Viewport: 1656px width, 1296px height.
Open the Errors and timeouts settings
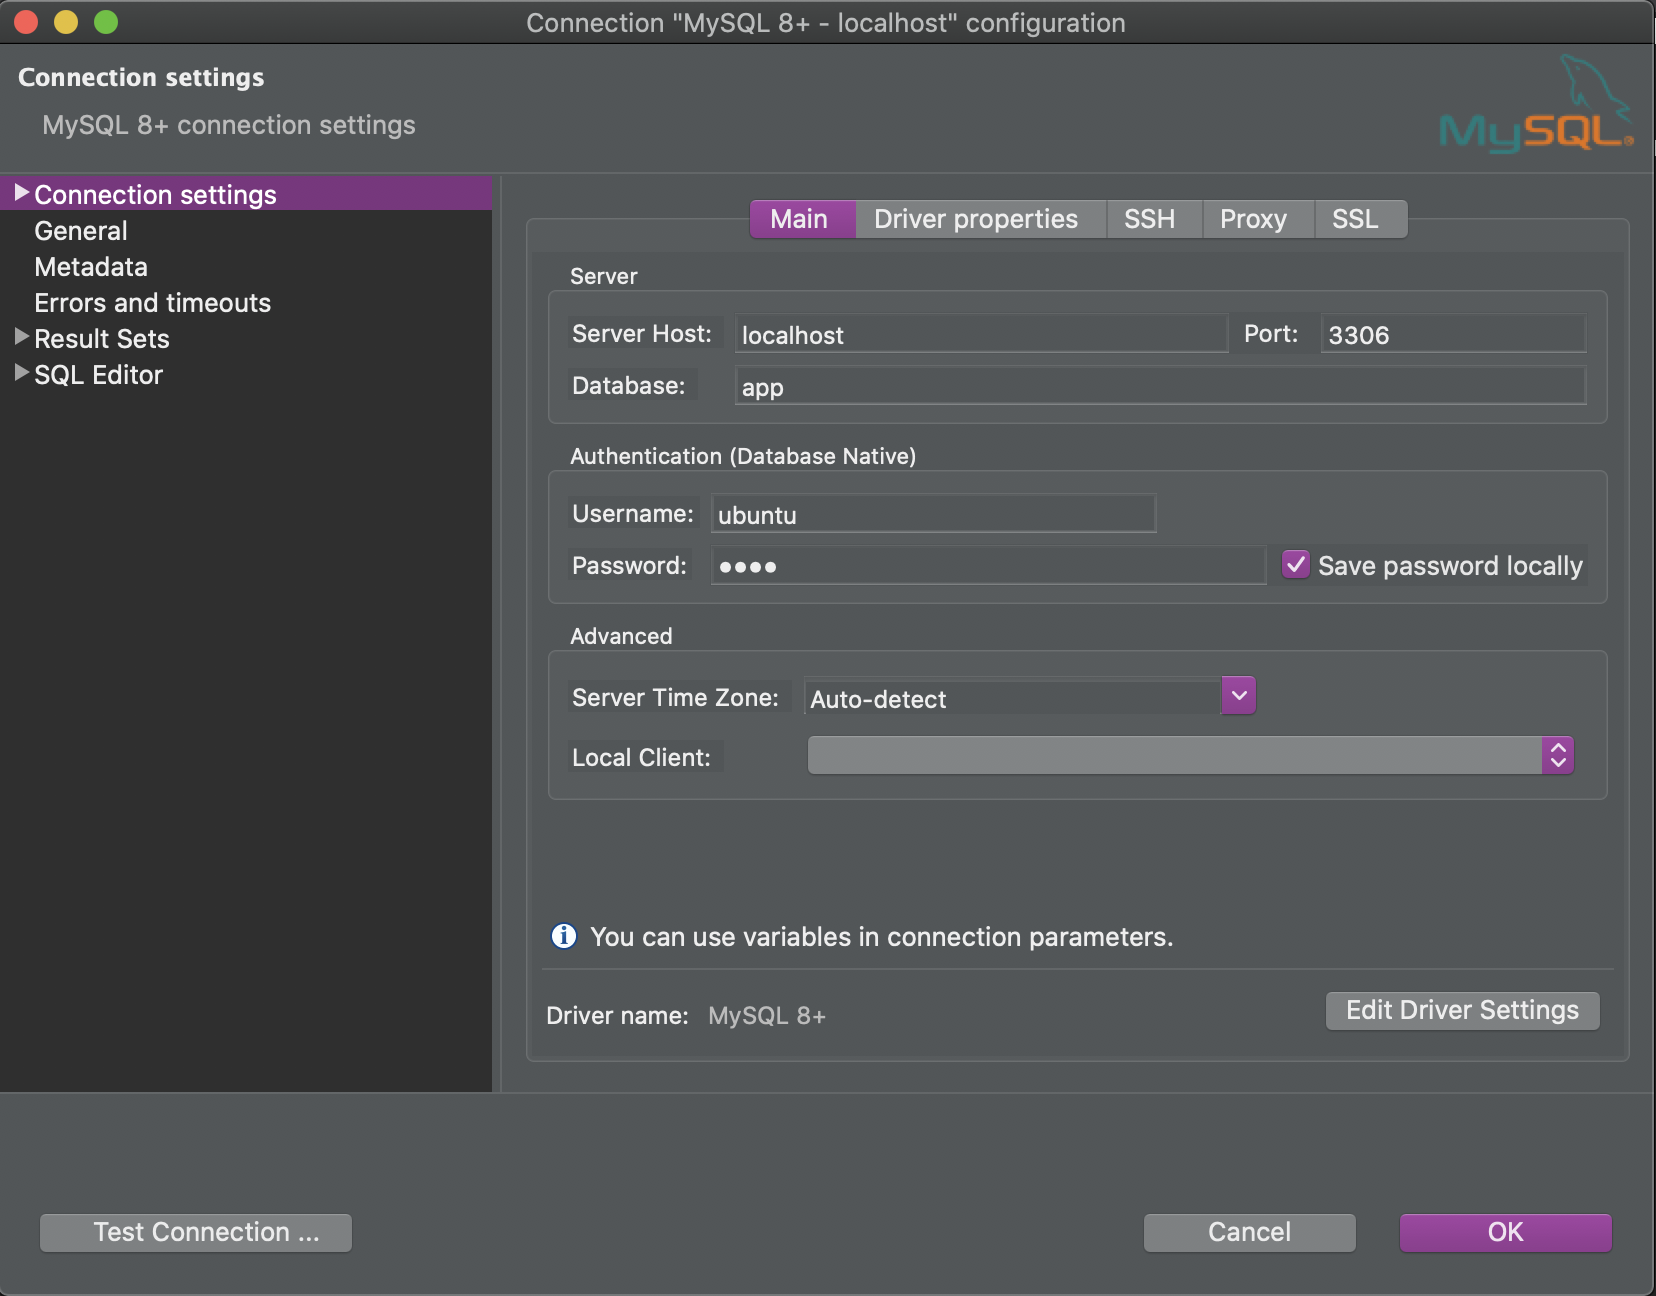click(152, 302)
